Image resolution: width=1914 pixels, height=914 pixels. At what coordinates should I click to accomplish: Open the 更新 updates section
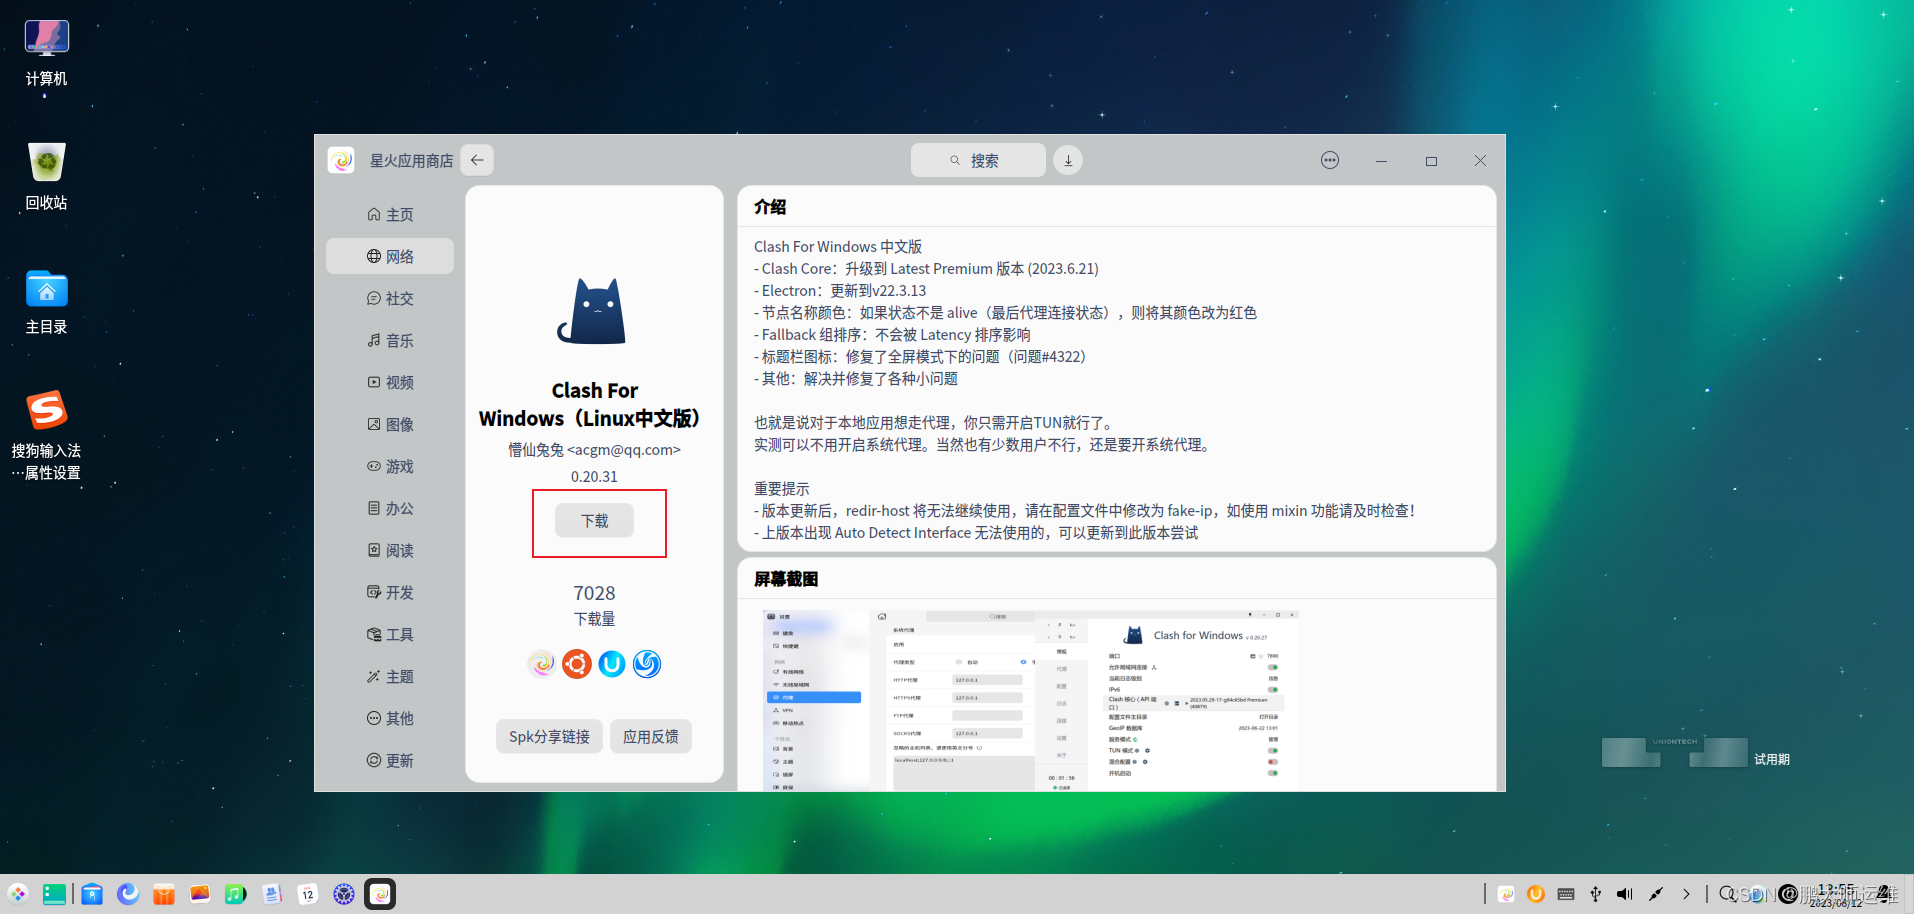pos(390,760)
